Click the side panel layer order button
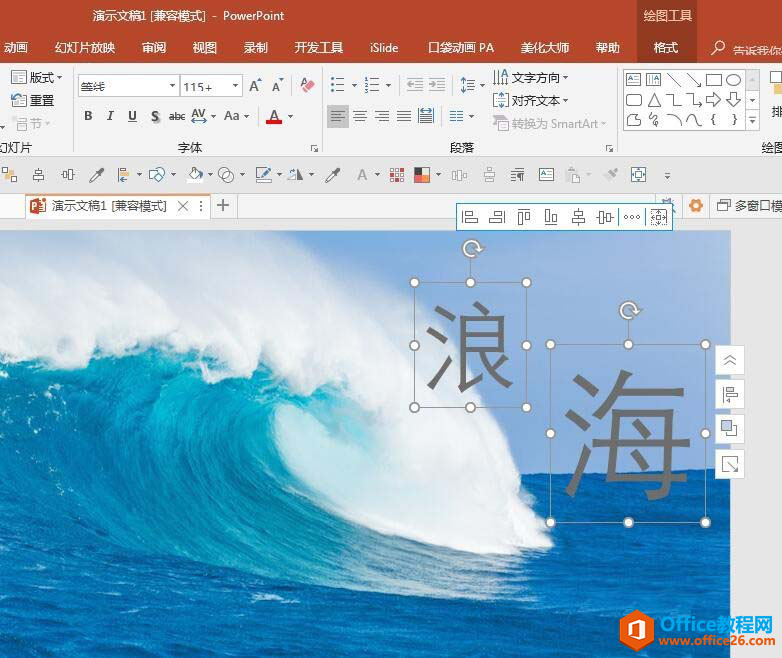The height and width of the screenshot is (658, 782). pyautogui.click(x=730, y=429)
